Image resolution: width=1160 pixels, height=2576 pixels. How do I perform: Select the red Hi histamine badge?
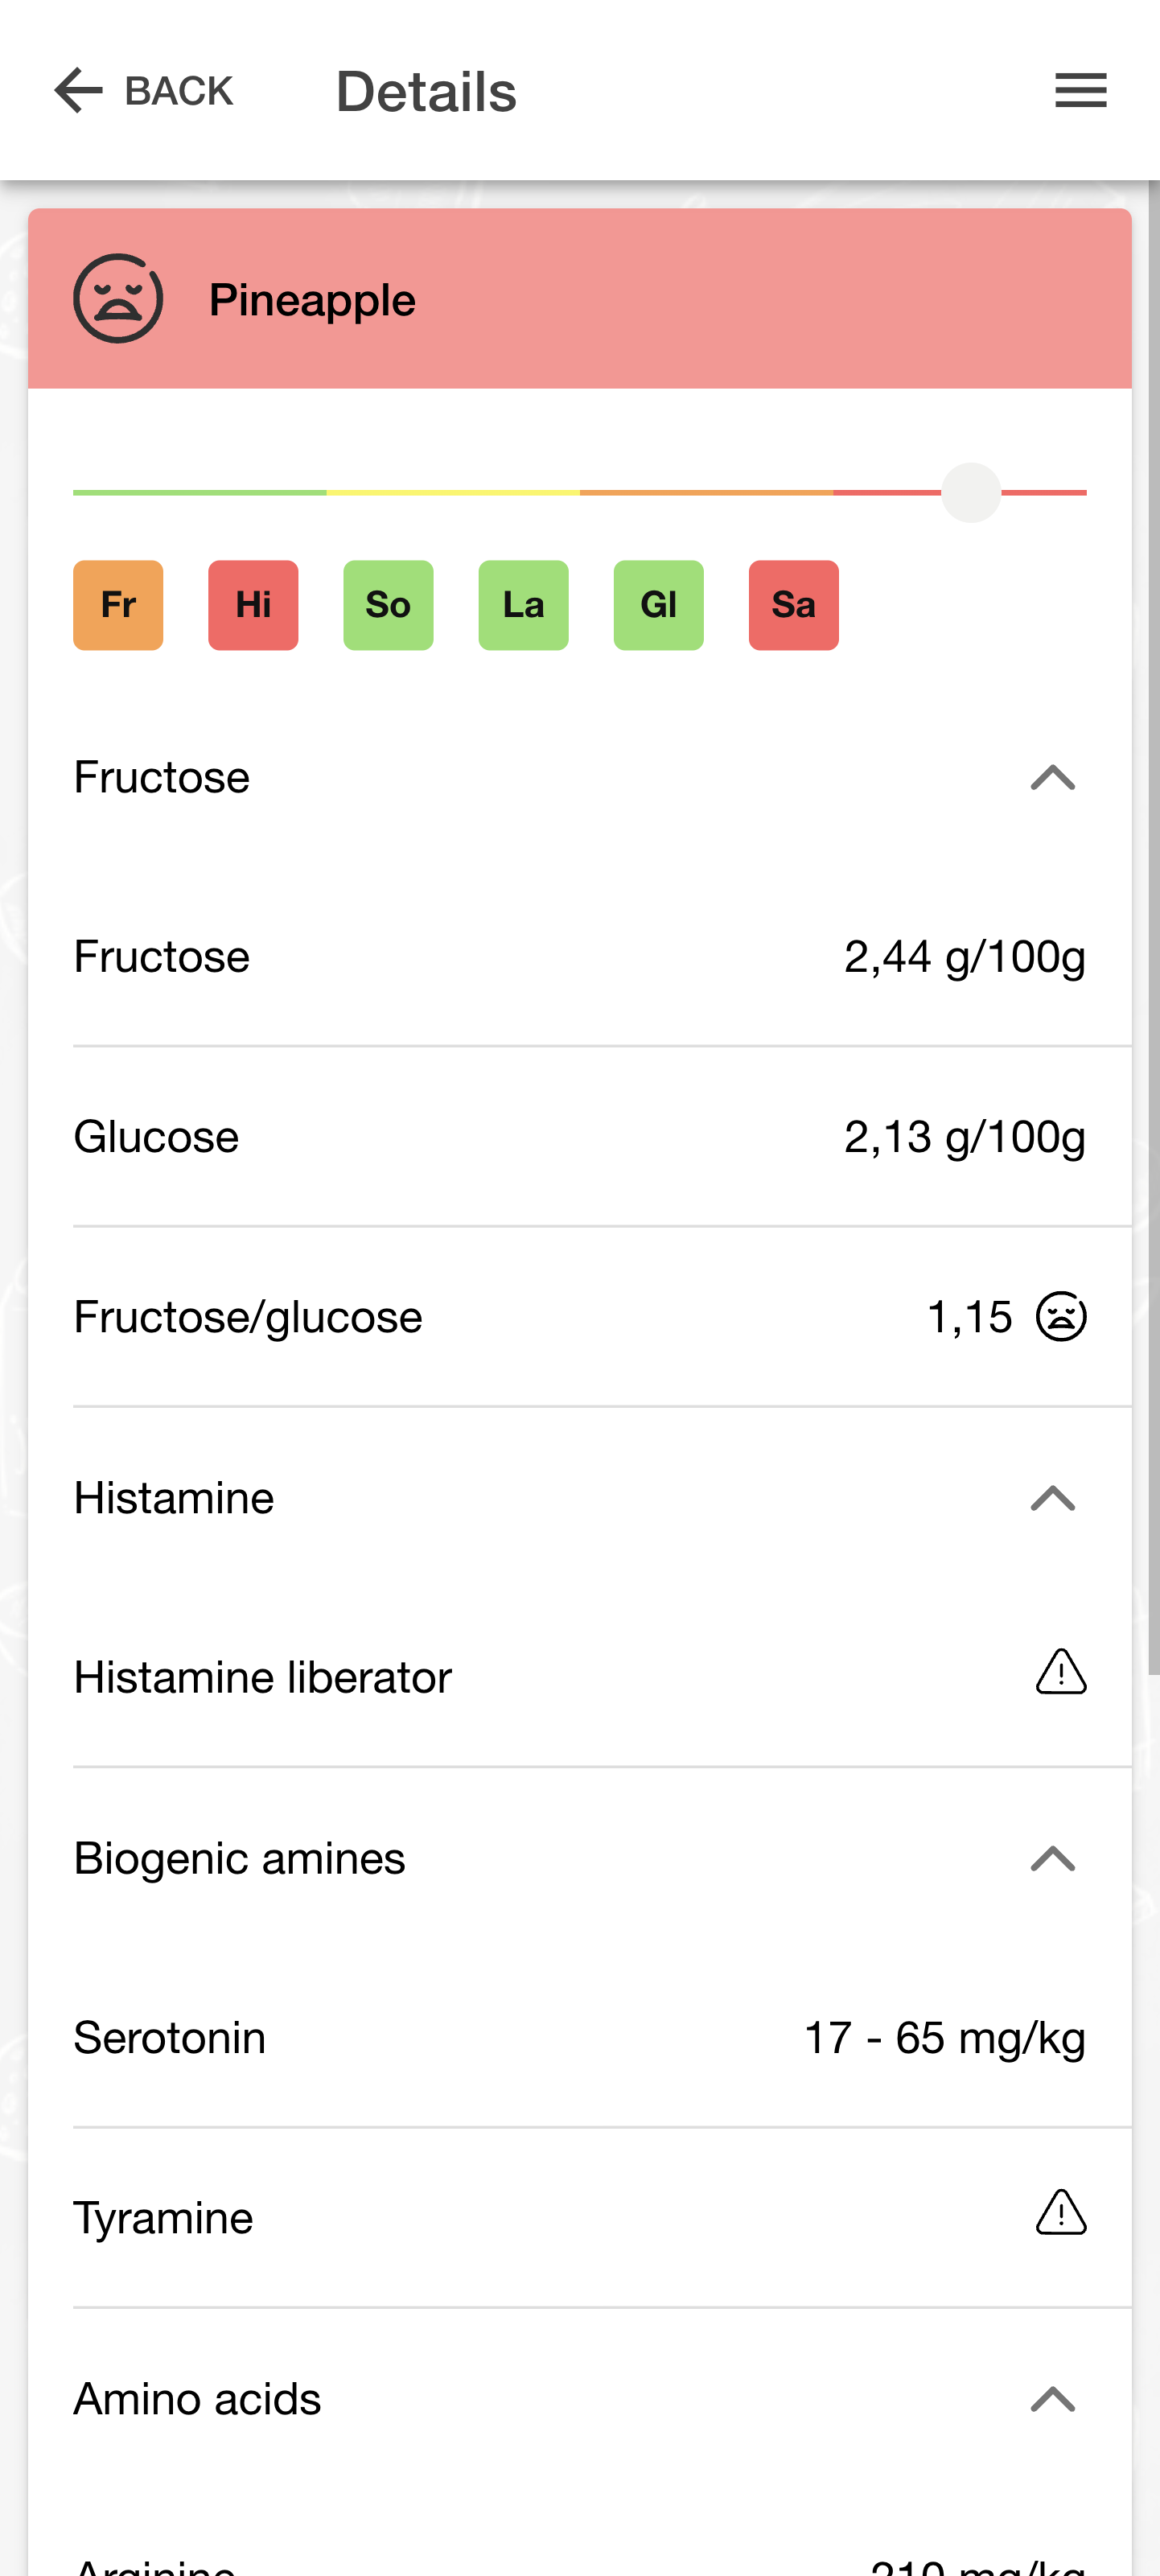coord(253,605)
